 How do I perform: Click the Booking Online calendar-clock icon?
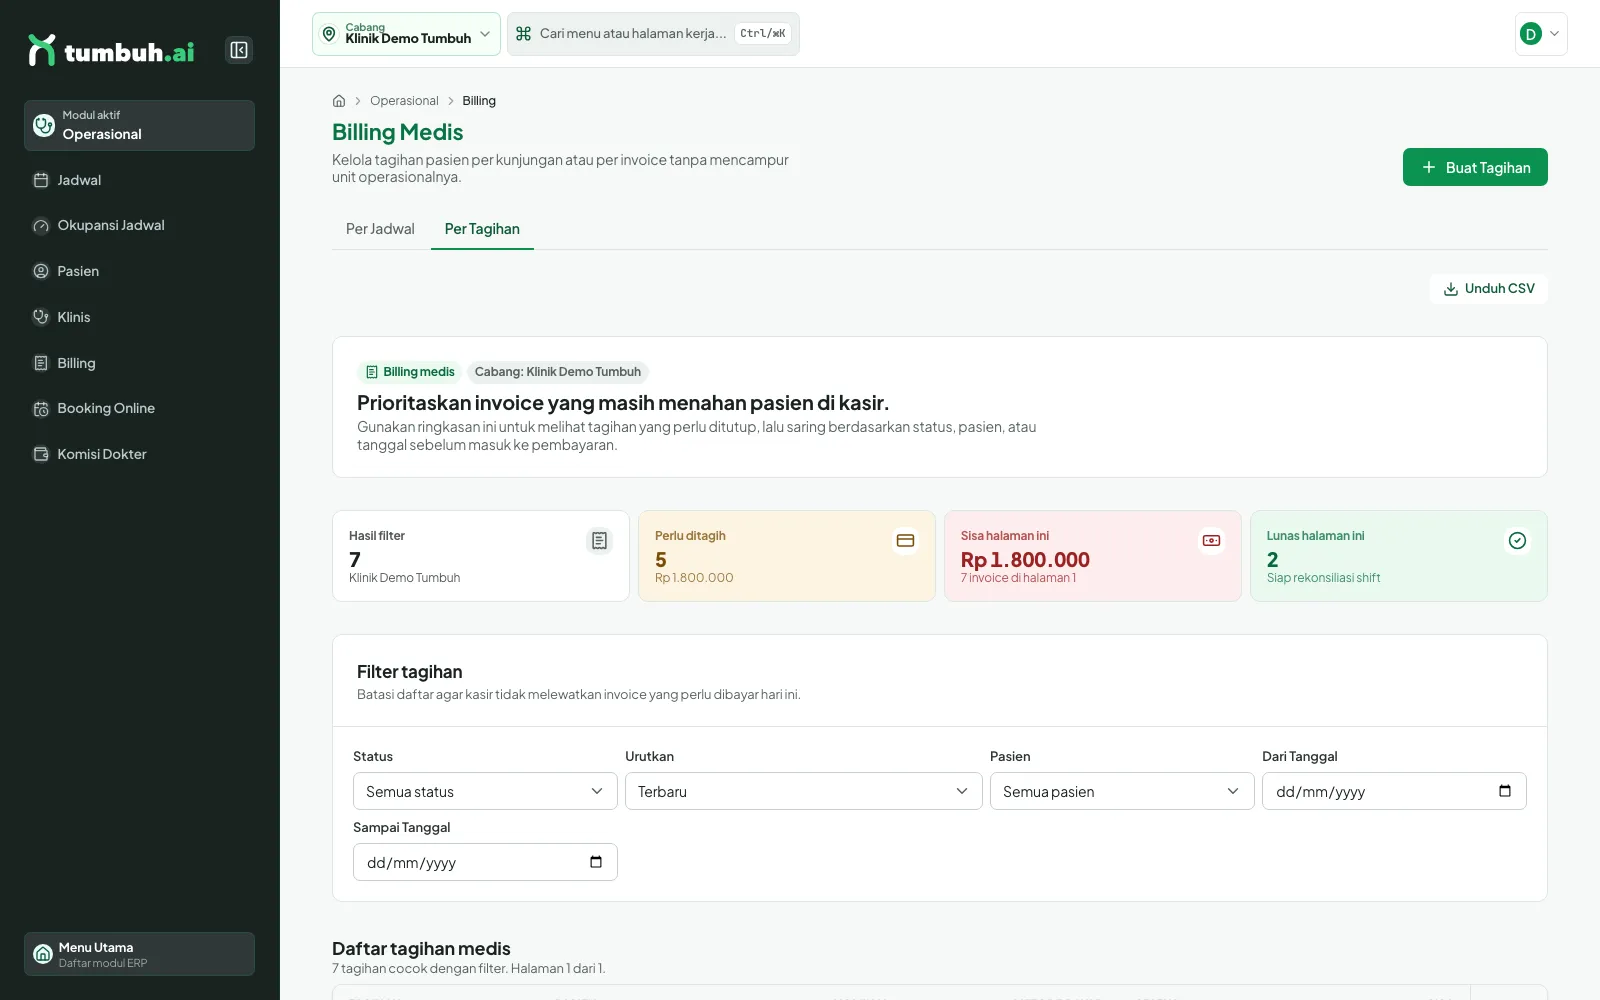pos(41,408)
